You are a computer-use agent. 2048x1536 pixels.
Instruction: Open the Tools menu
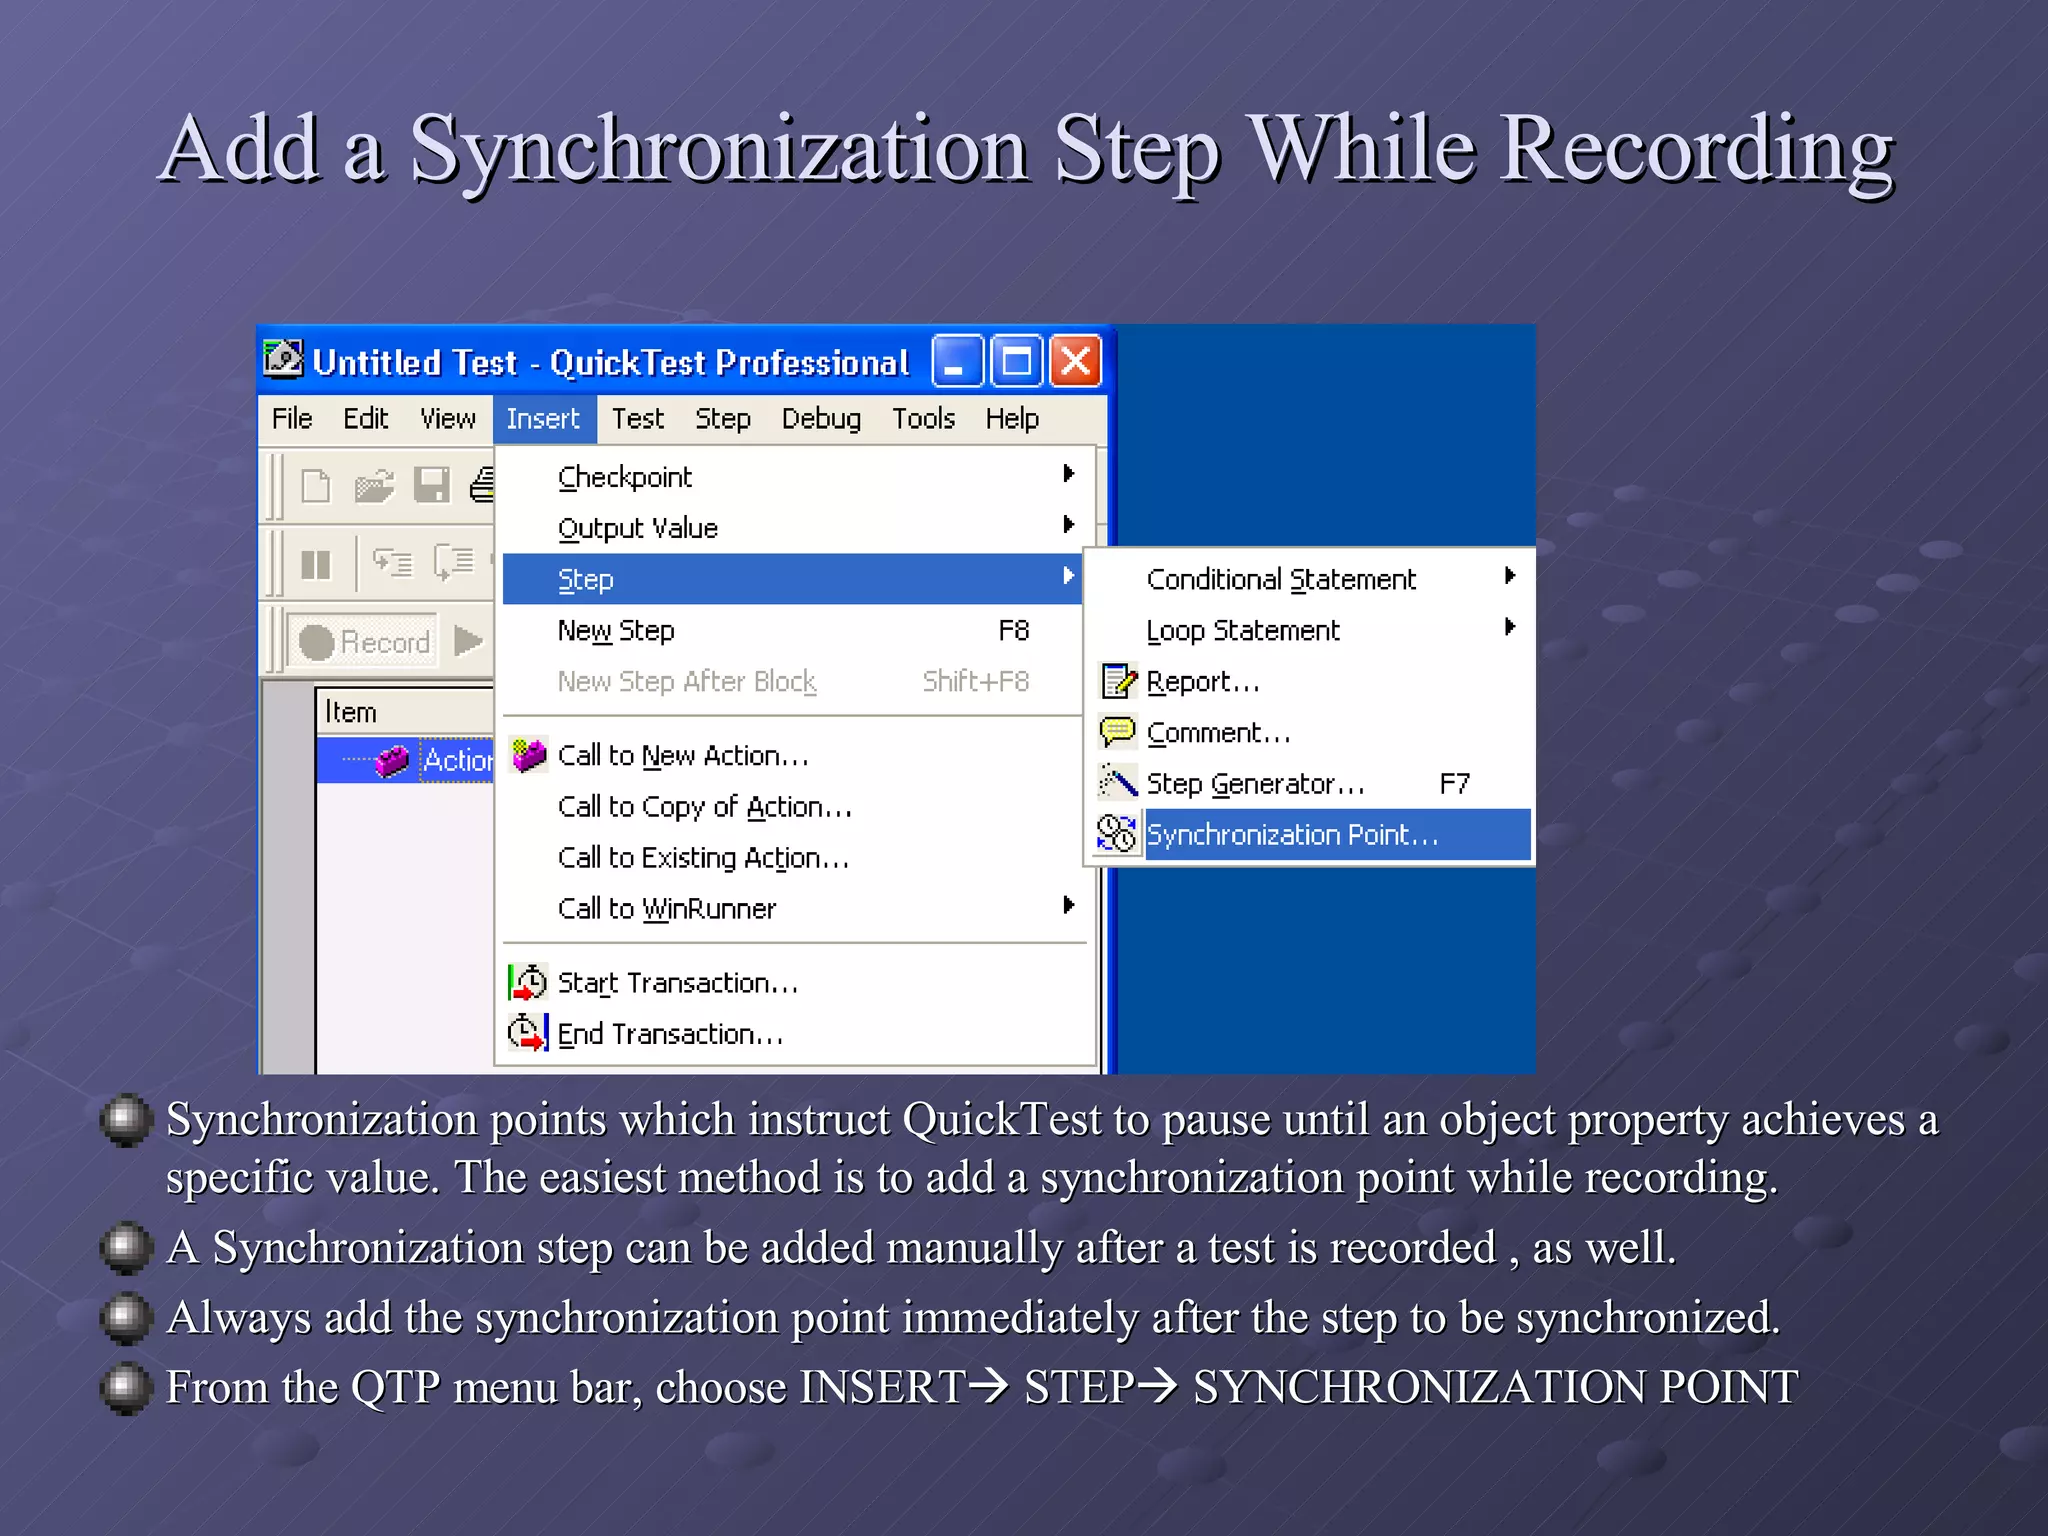click(923, 418)
